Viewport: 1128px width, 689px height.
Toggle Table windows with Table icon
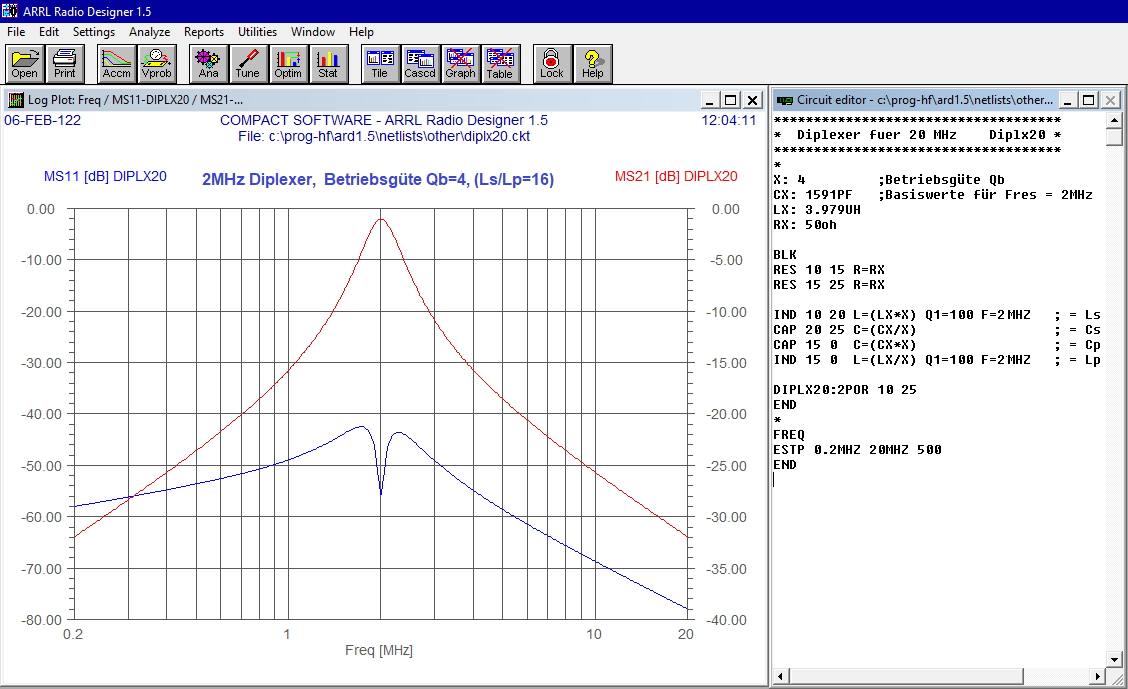point(499,63)
